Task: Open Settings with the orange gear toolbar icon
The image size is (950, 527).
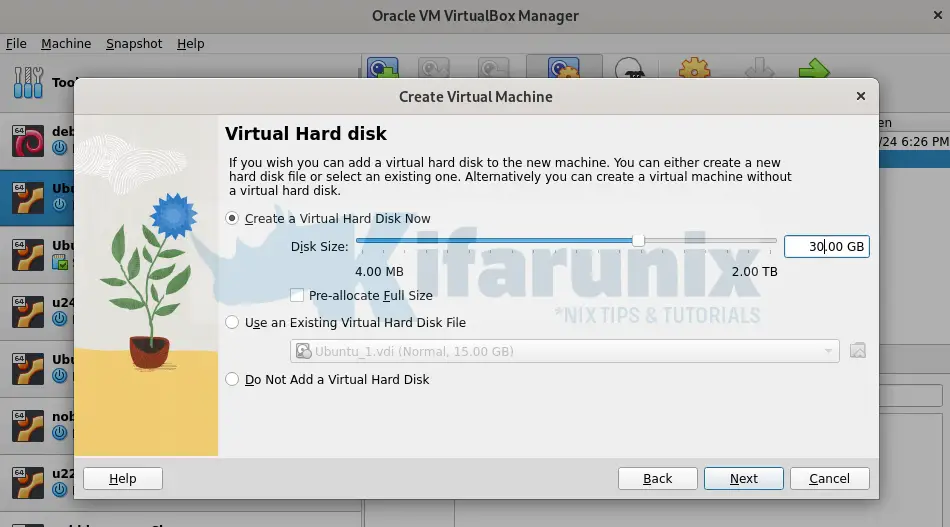Action: [694, 68]
